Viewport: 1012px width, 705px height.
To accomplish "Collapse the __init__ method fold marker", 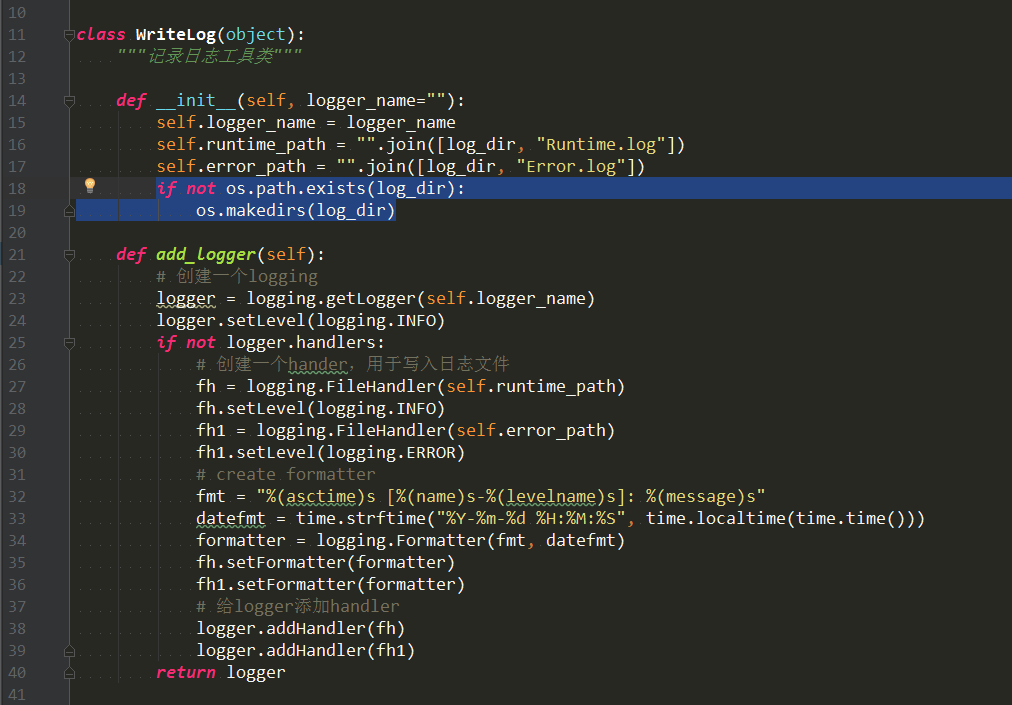I will click(69, 101).
